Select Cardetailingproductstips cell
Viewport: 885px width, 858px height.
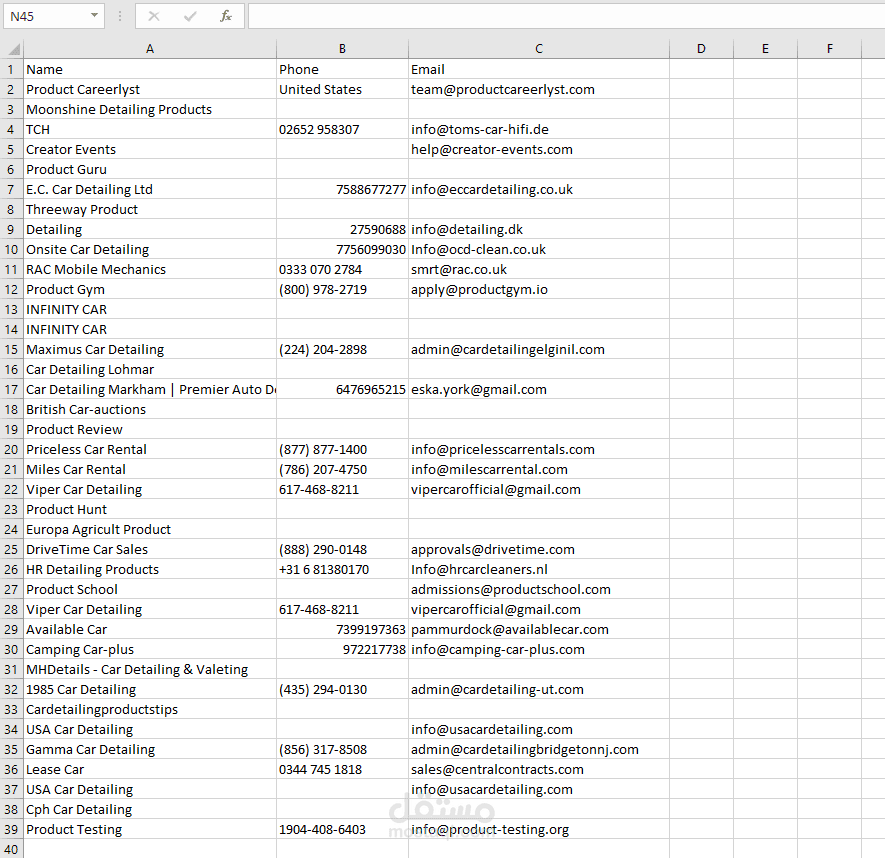point(150,710)
